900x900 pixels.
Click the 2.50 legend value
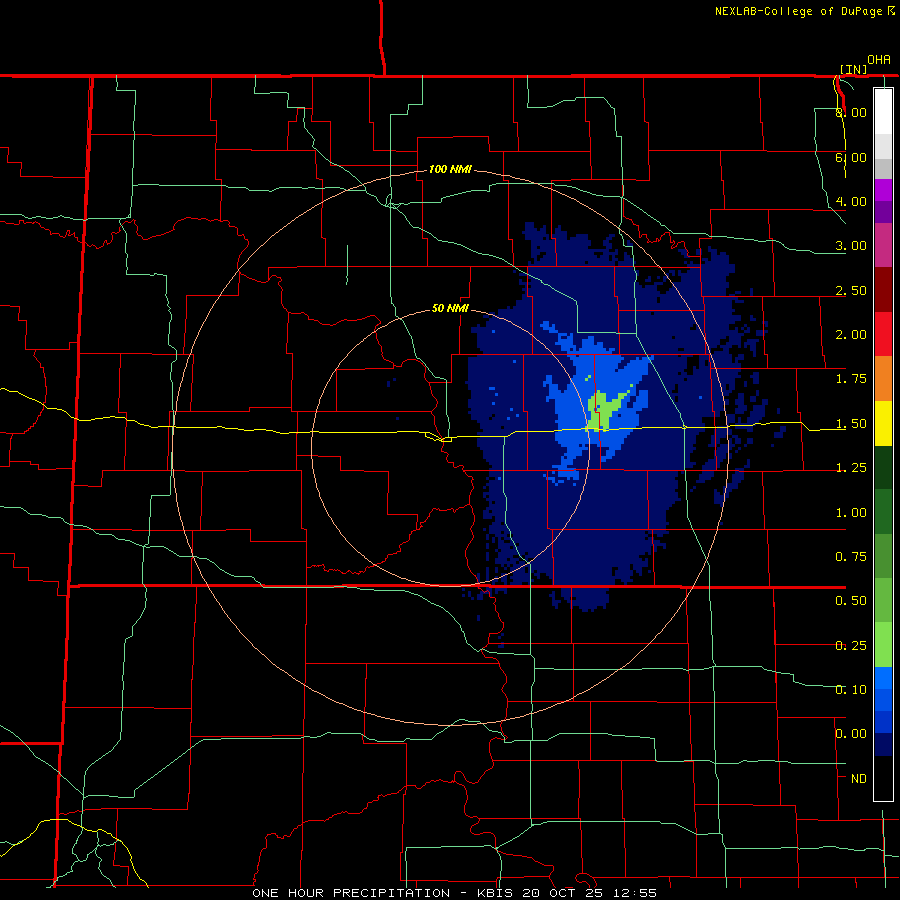coord(851,290)
